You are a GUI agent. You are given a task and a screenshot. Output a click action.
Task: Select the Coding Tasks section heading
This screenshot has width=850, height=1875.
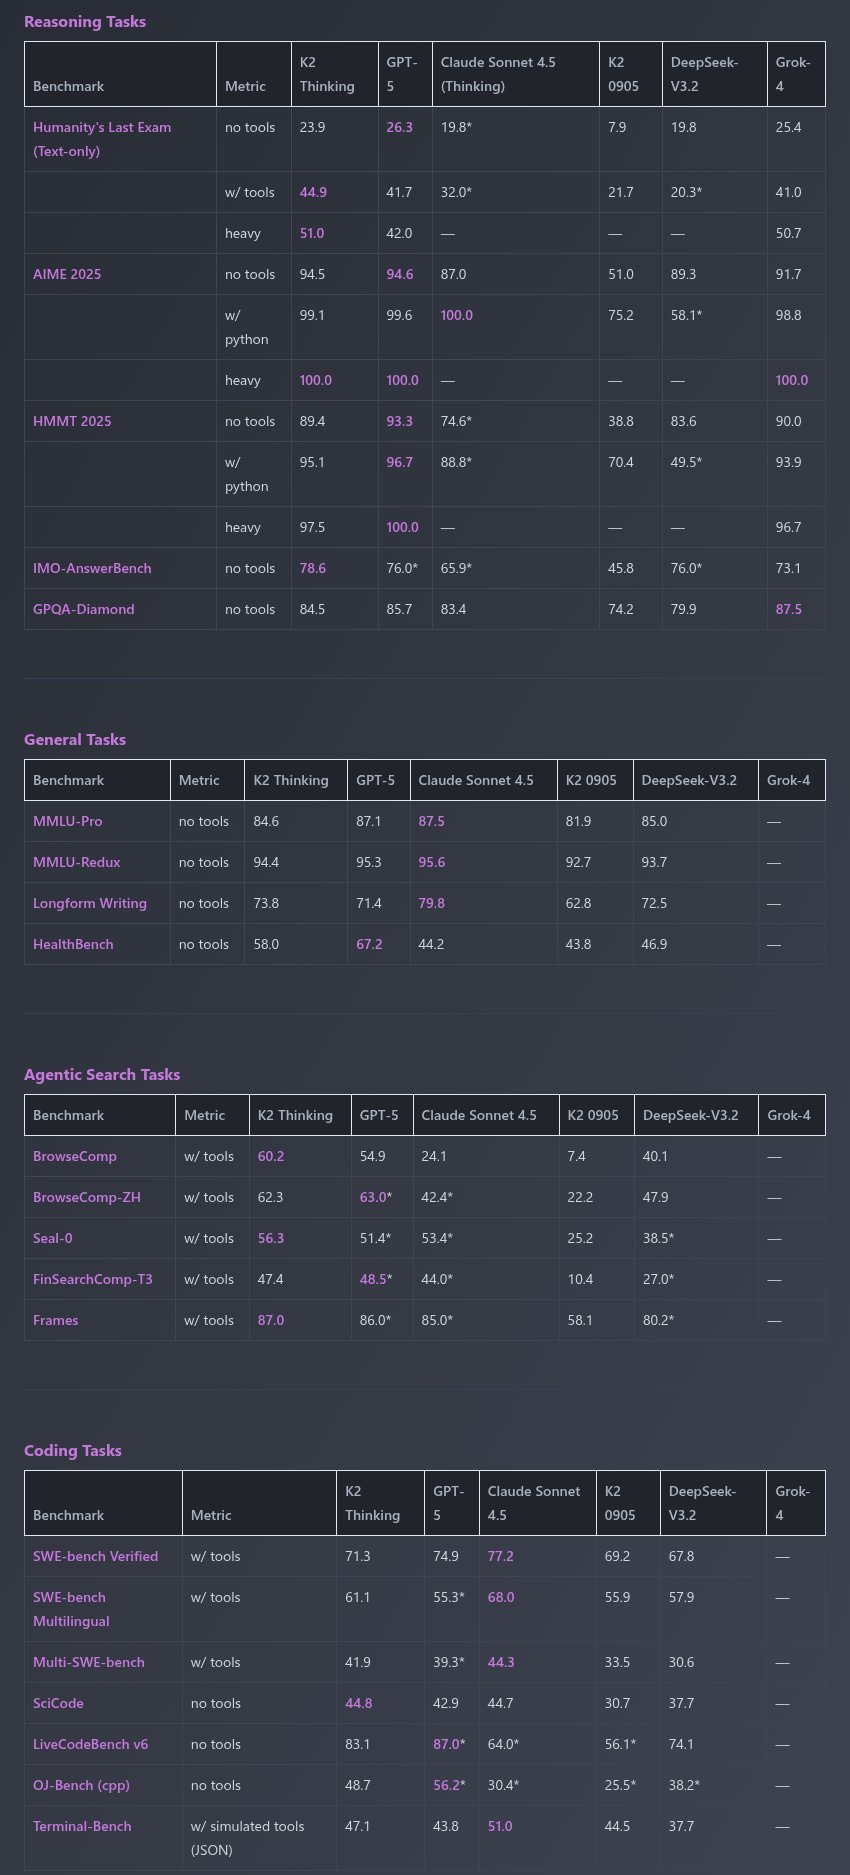tap(73, 1451)
